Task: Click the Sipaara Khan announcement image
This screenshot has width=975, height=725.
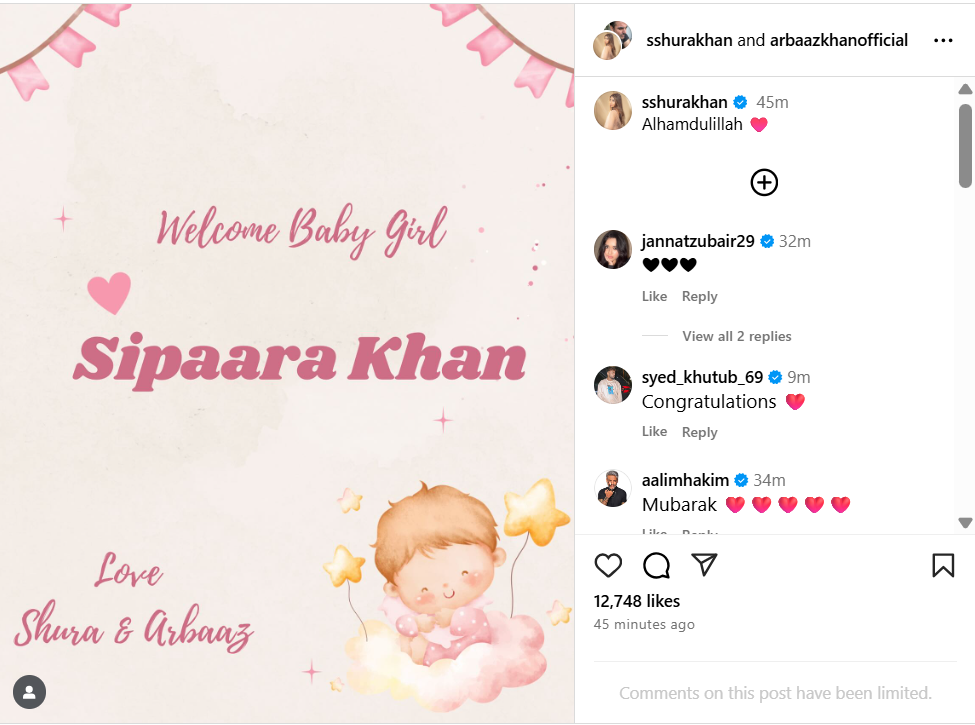Action: (287, 363)
